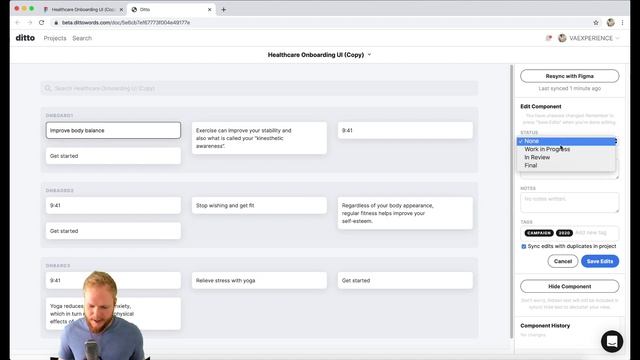
Task: Close the Ditto browser tab
Action: pyautogui.click(x=209, y=9)
